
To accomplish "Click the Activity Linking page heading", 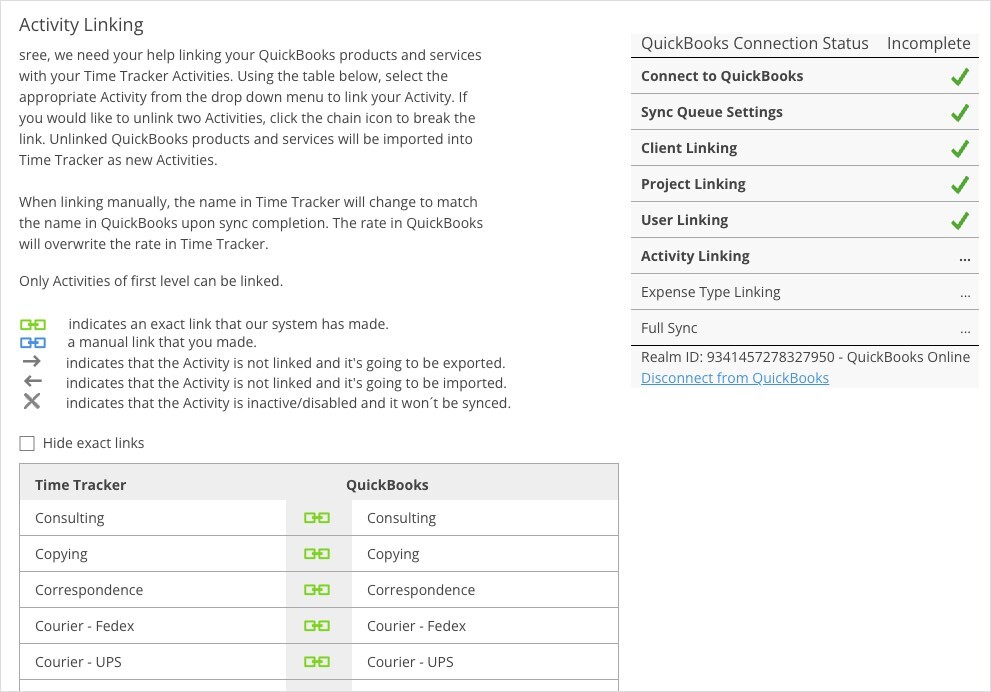I will (82, 25).
